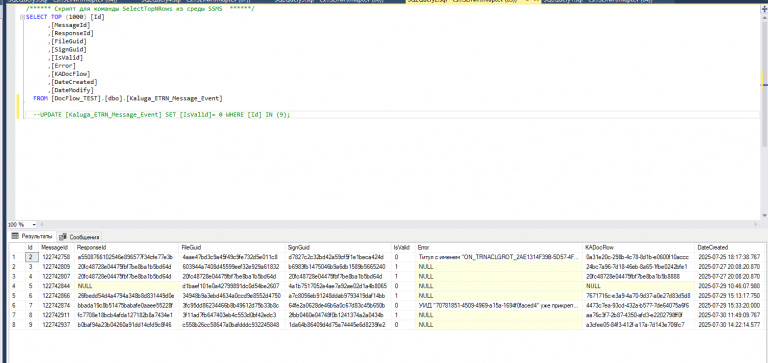Click the editor vertical scrollbar down arrow
This screenshot has width=768, height=363.
765,216
